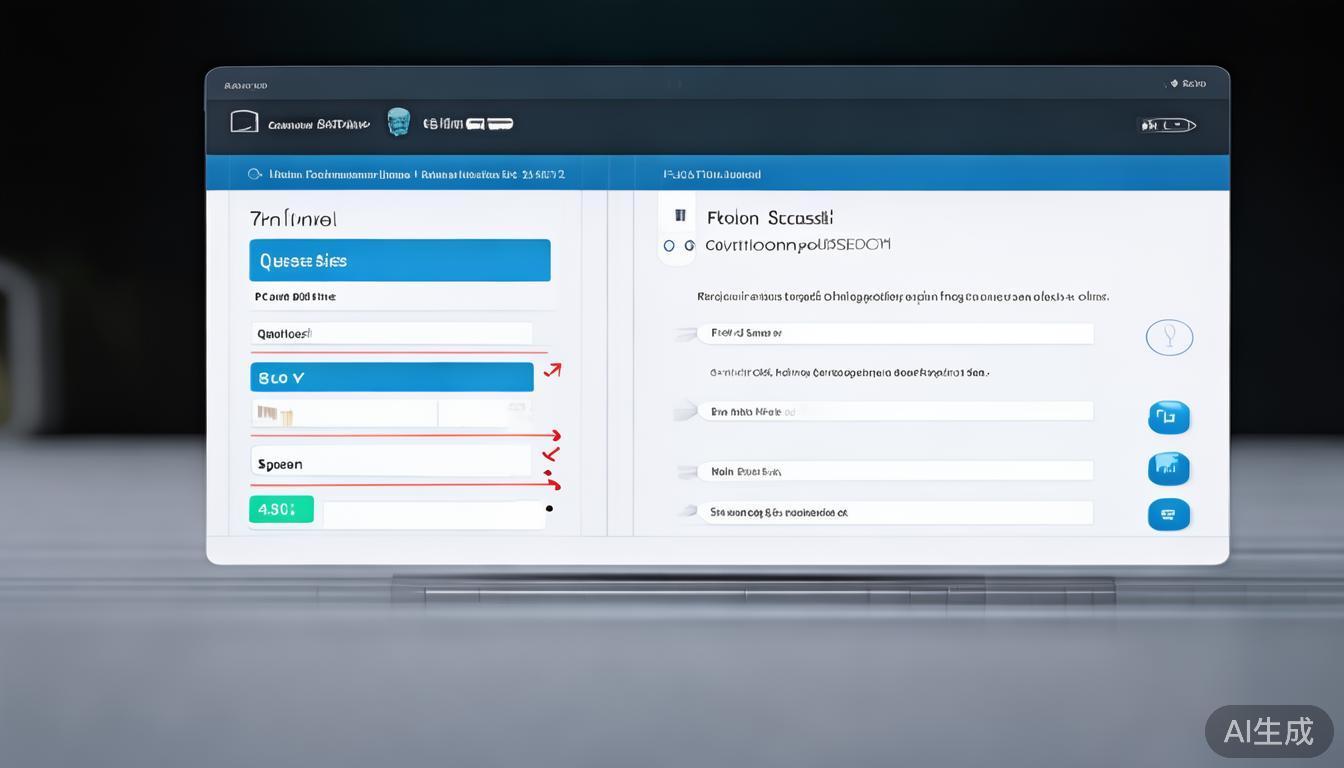Viewport: 1344px width, 768px height.
Task: Expand the chevron beside the bottom right-panel field
Action: click(x=686, y=511)
